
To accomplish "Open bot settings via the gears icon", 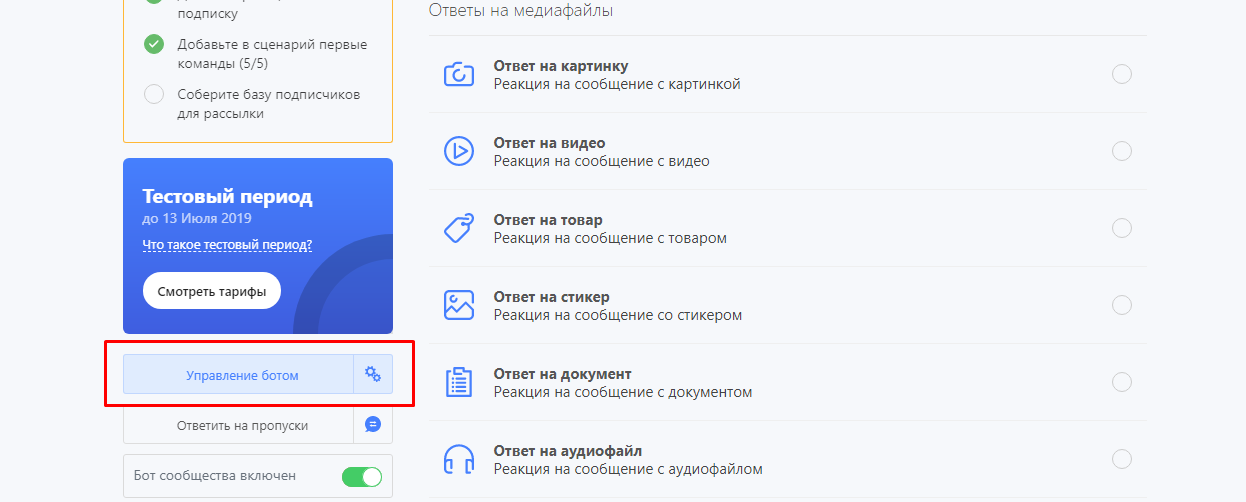I will 373,374.
